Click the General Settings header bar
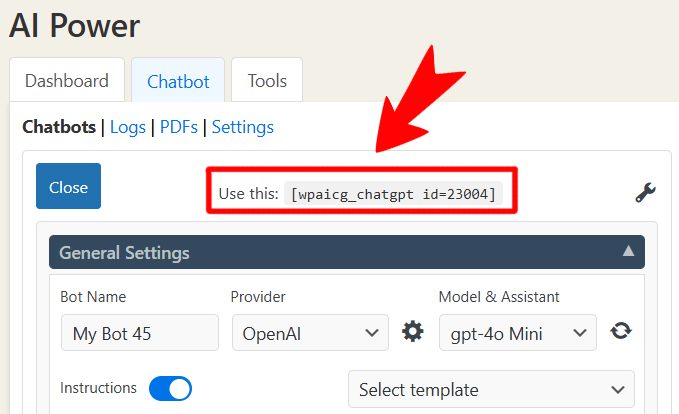 coord(347,252)
